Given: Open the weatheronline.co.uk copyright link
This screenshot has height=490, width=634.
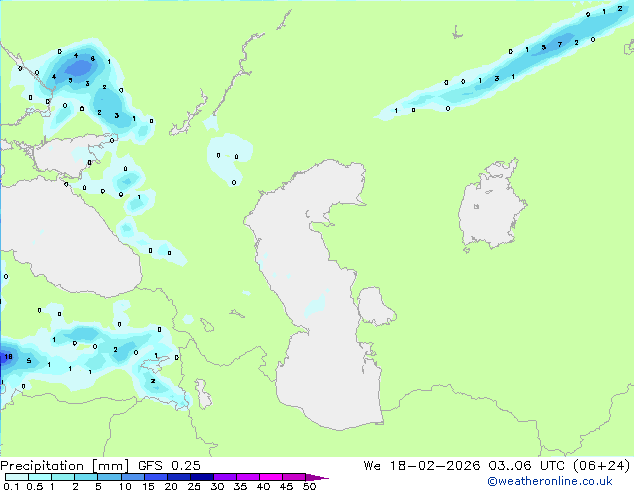Looking at the screenshot, I should coord(550,481).
